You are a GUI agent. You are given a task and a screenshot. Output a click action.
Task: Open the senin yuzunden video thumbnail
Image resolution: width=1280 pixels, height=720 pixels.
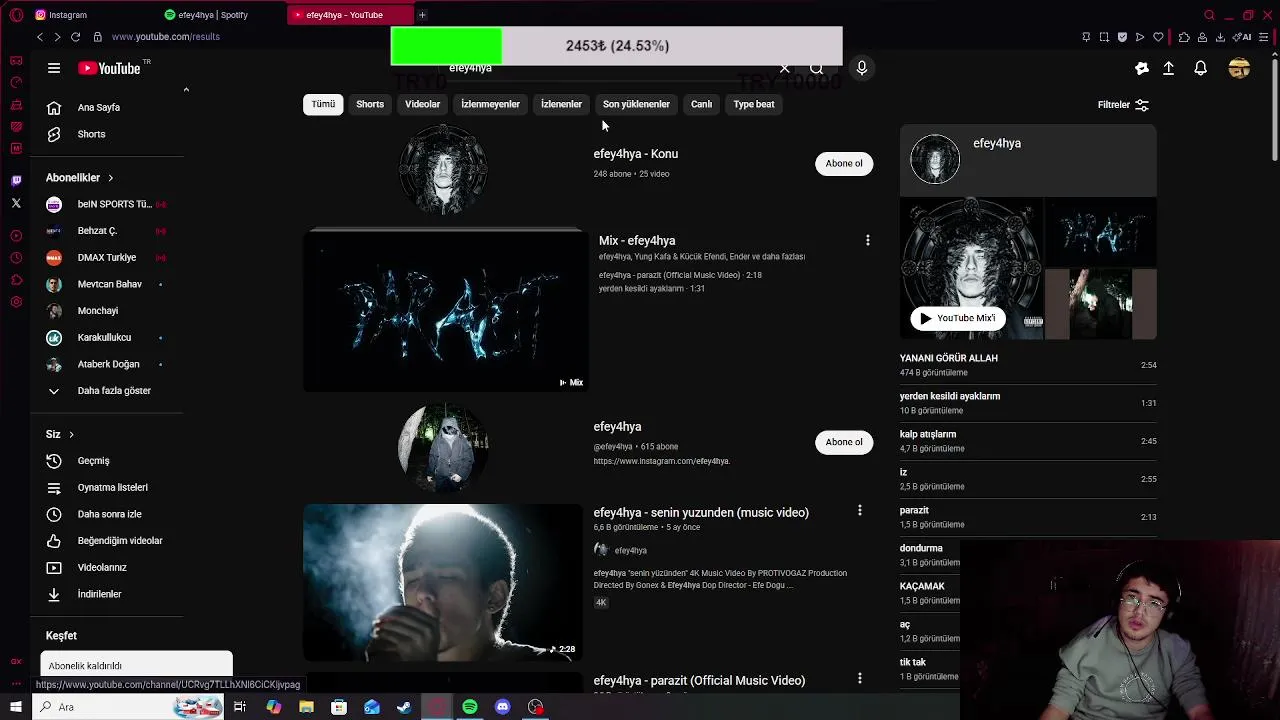coord(442,582)
